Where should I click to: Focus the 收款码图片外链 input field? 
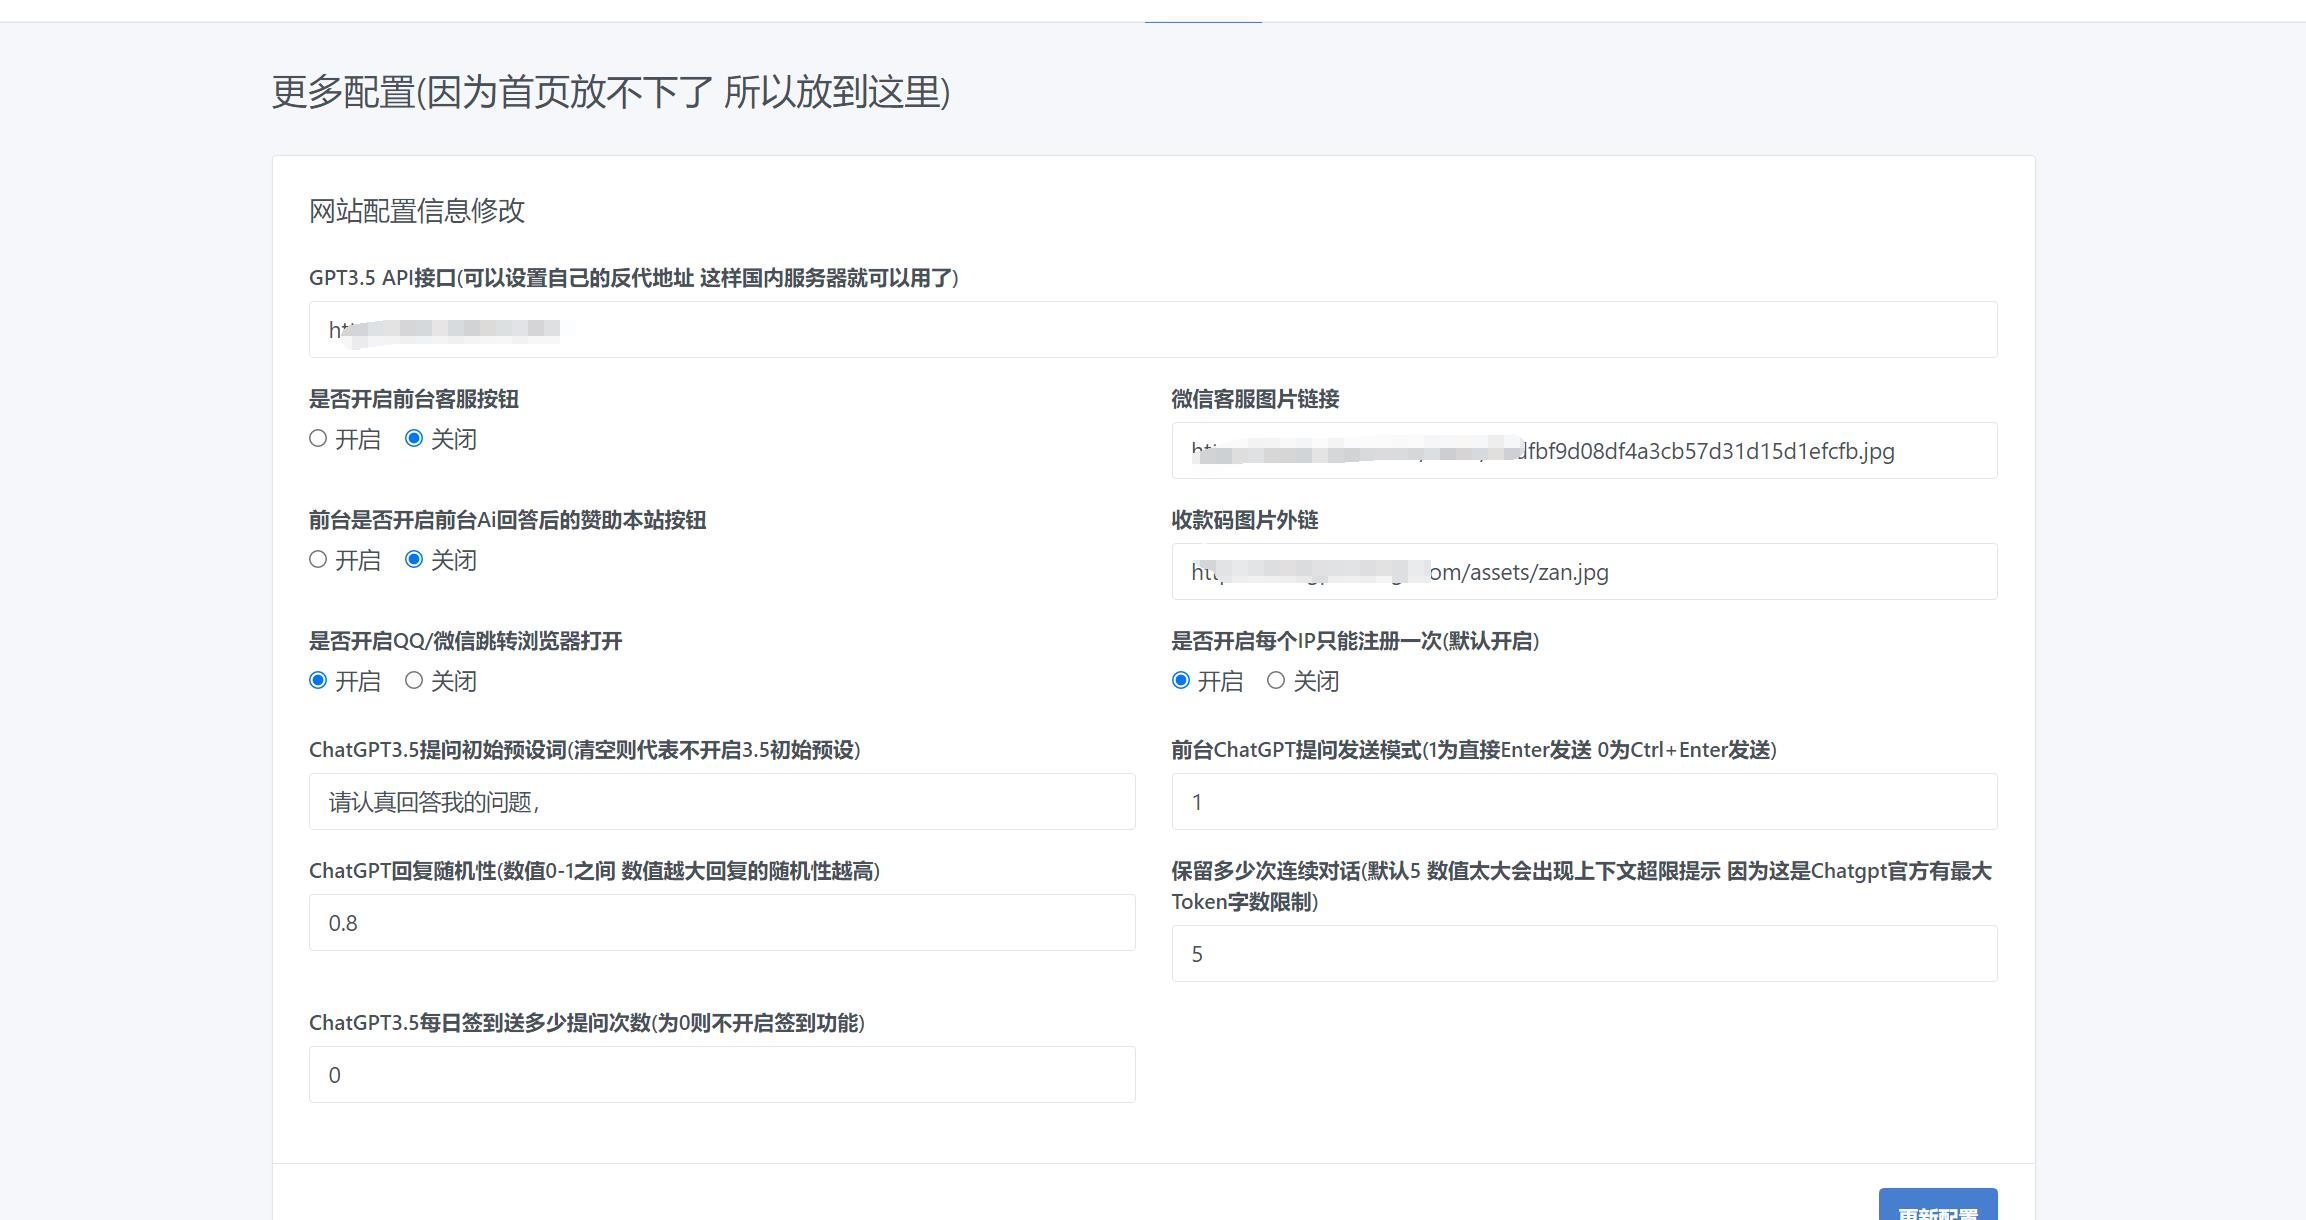[x=1584, y=572]
